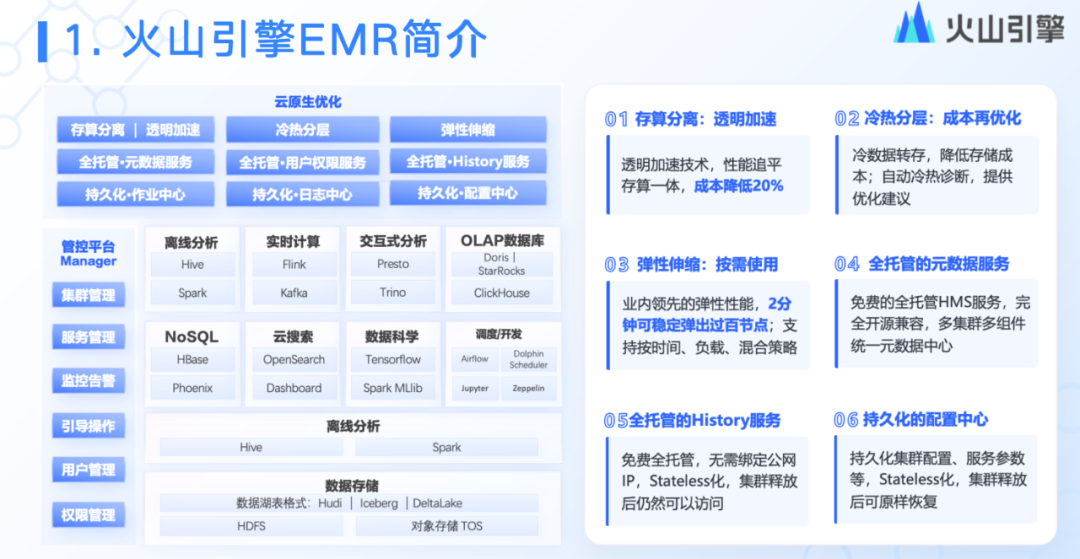Screen dimensions: 1080x559
Task: Click the 管控平台 Manager heading
Action: point(88,253)
